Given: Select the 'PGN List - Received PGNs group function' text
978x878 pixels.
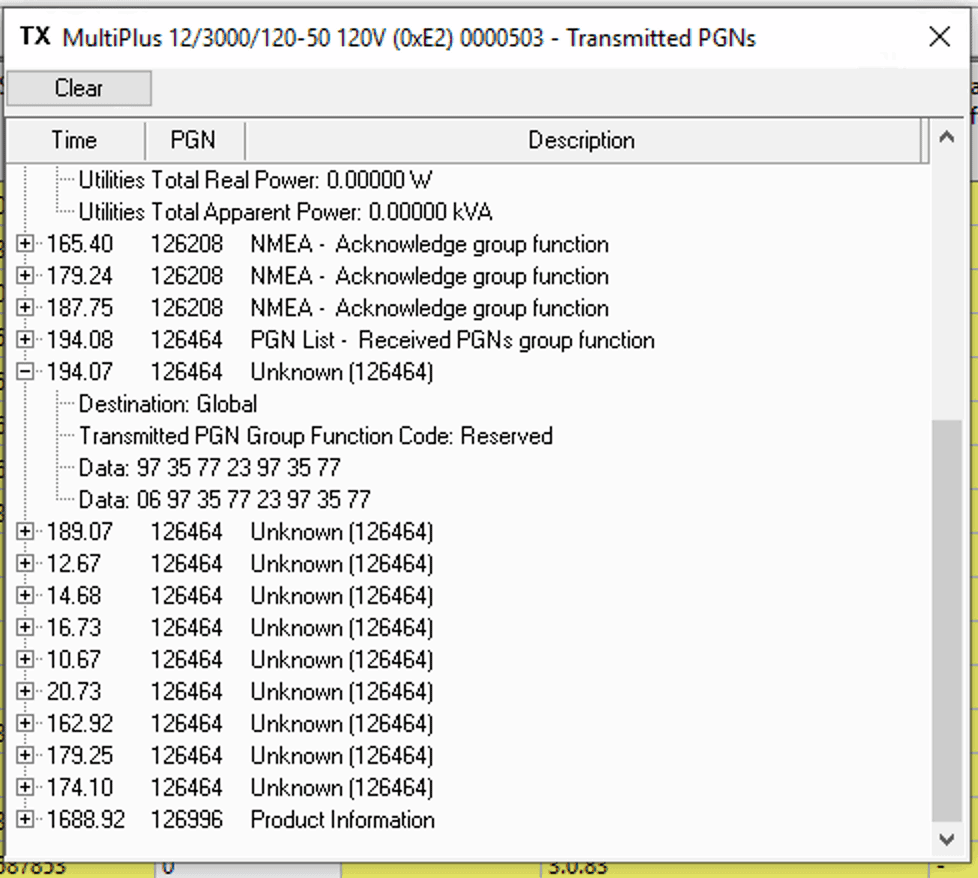Looking at the screenshot, I should point(453,340).
